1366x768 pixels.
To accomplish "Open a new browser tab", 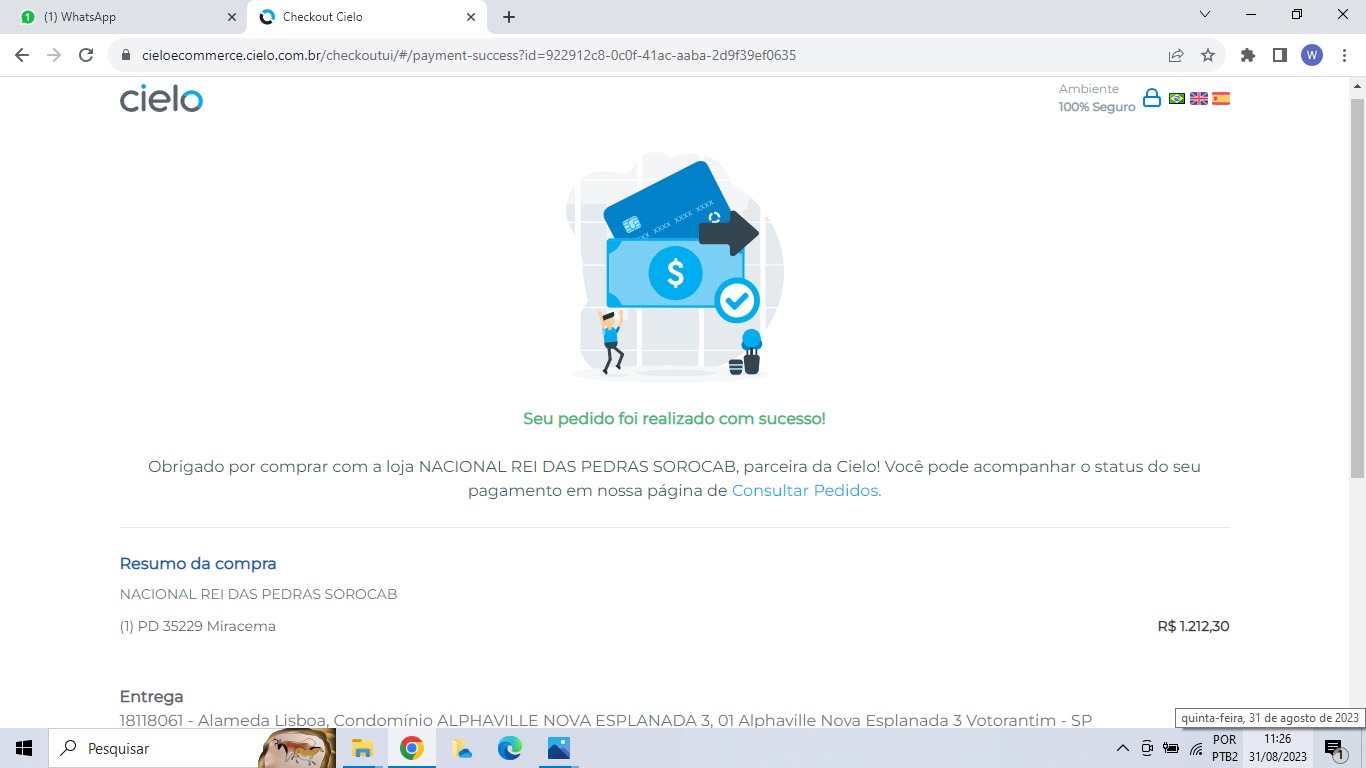I will pyautogui.click(x=509, y=17).
